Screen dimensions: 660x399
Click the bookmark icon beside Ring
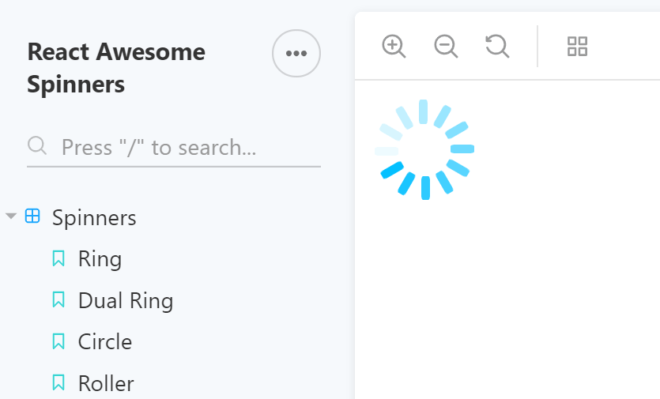tap(59, 258)
